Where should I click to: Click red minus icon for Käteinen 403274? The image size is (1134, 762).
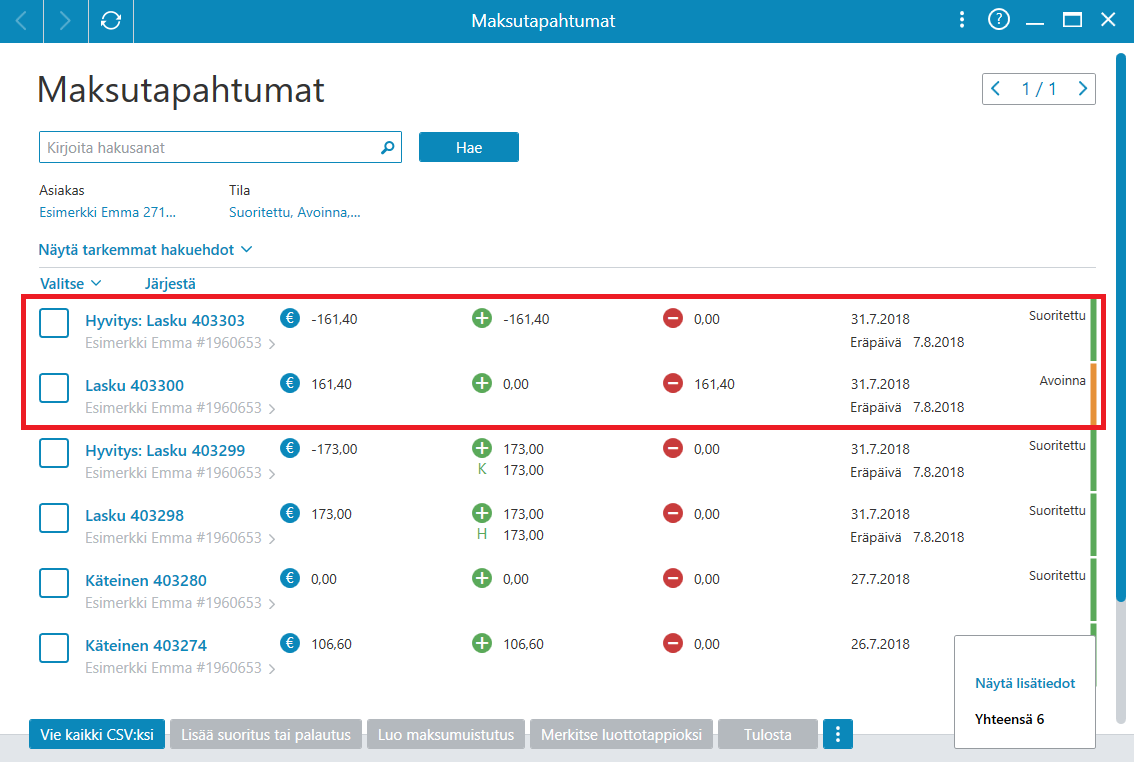click(x=673, y=643)
